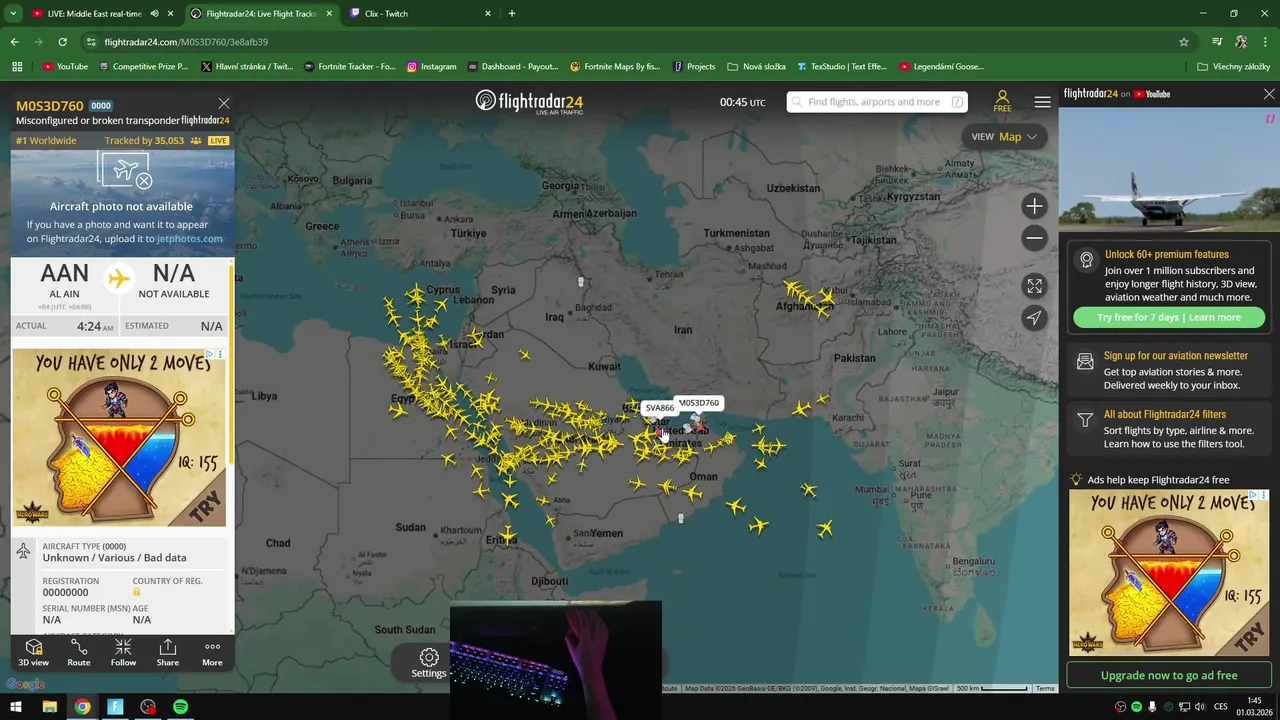This screenshot has height=720, width=1280.
Task: Close the Flightradar24 browser tab
Action: 329,14
